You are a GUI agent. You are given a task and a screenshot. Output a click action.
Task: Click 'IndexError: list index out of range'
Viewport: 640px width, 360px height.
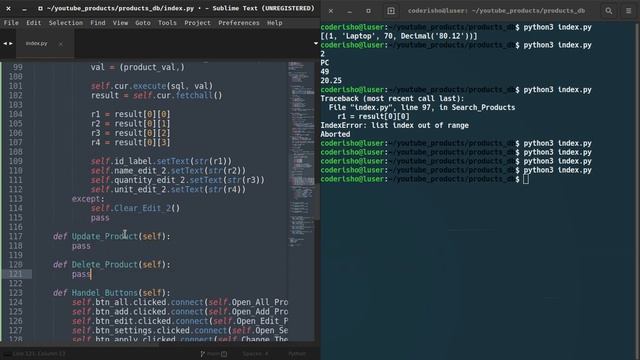pyautogui.click(x=394, y=125)
